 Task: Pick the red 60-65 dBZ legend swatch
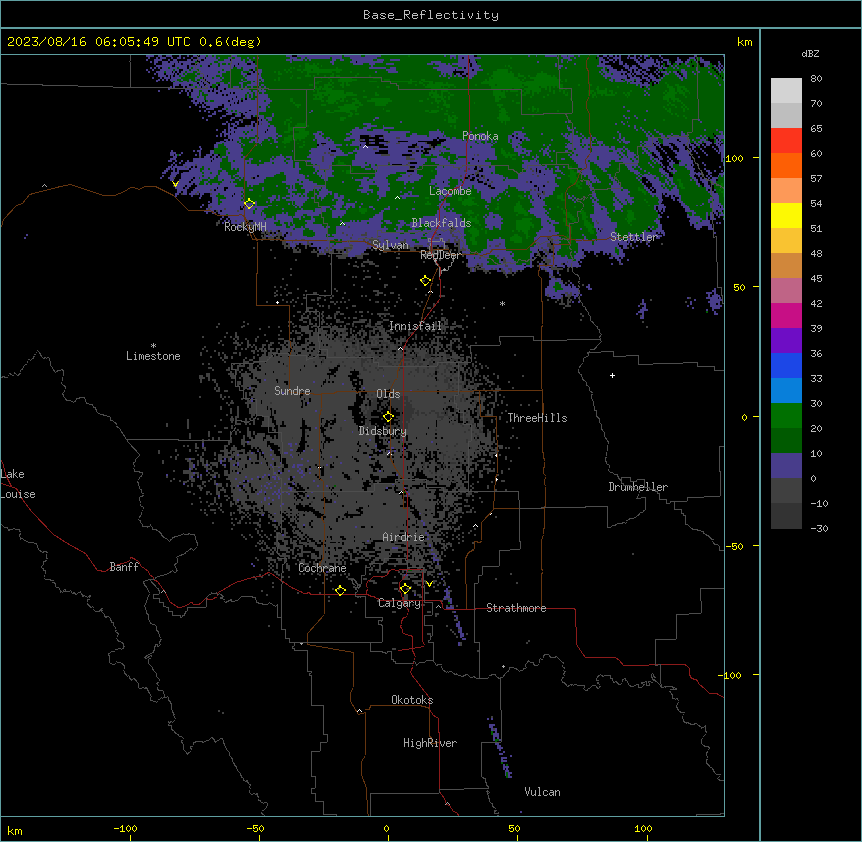click(x=786, y=140)
